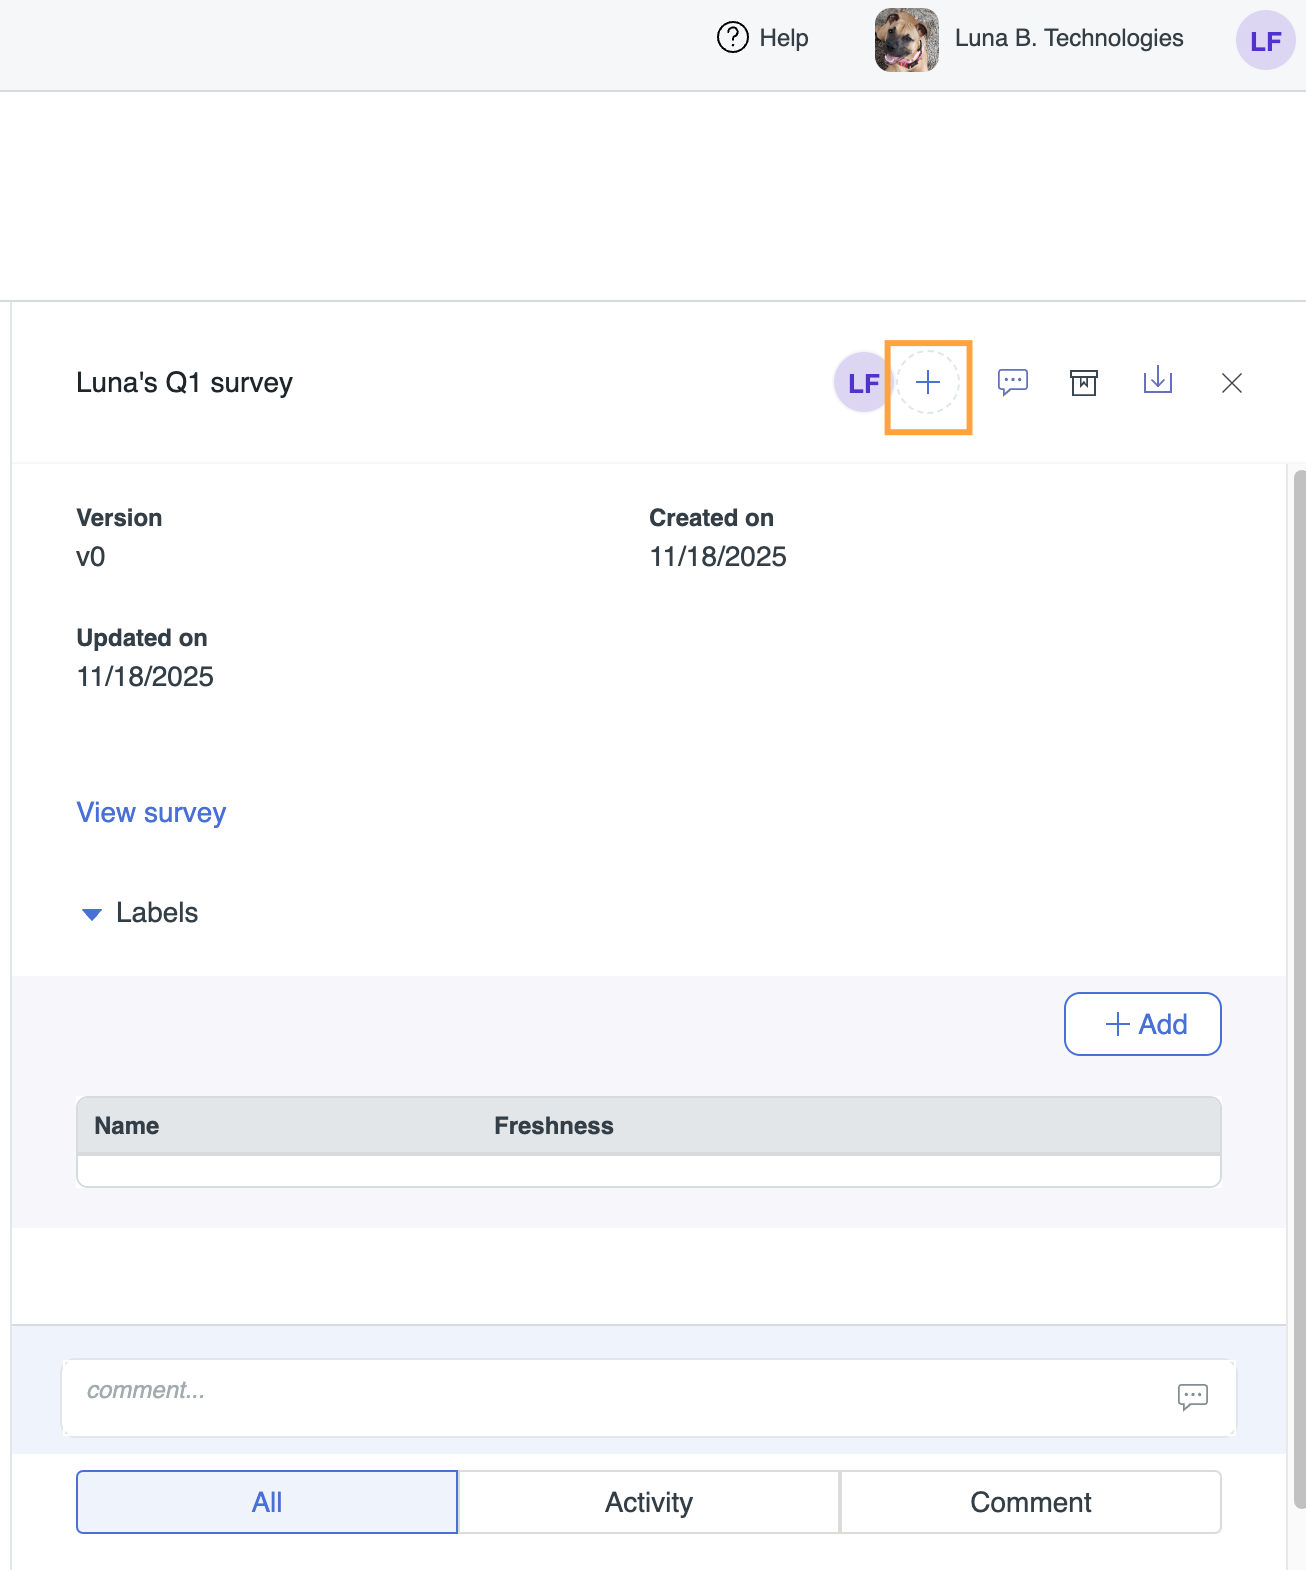The height and width of the screenshot is (1570, 1306).
Task: Download the survey with the download icon
Action: (x=1158, y=380)
